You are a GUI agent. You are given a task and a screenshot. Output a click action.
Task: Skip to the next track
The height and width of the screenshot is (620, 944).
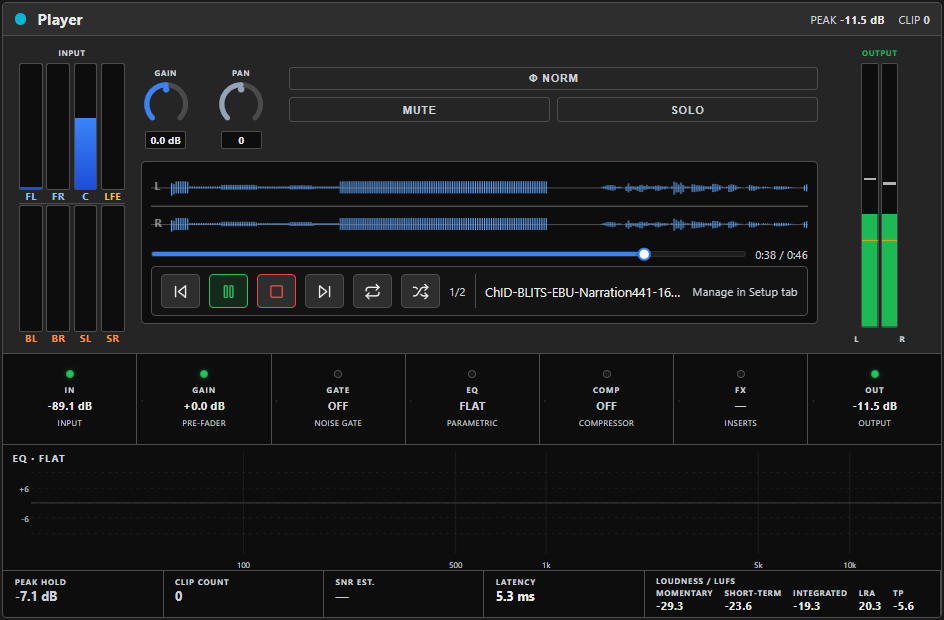(324, 291)
